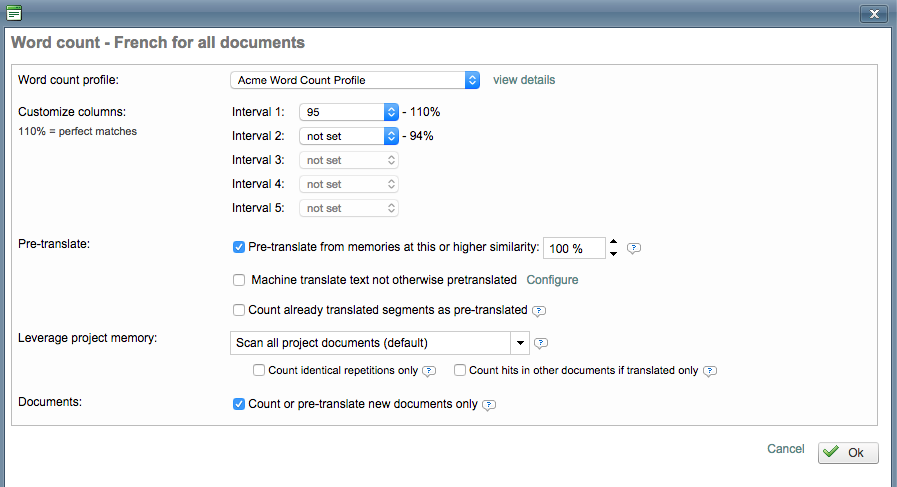This screenshot has width=897, height=487.
Task: Enable Count identical repetitions only
Action: (259, 370)
